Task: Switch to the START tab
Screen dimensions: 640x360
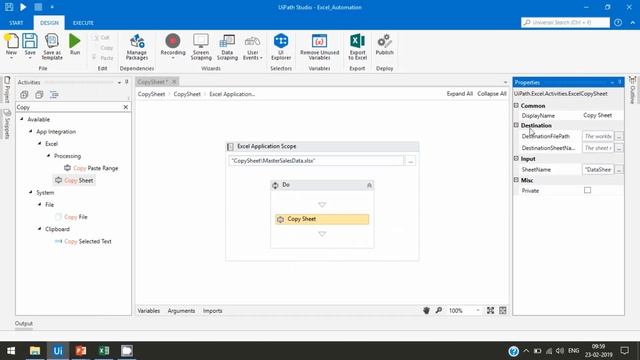Action: coord(16,23)
